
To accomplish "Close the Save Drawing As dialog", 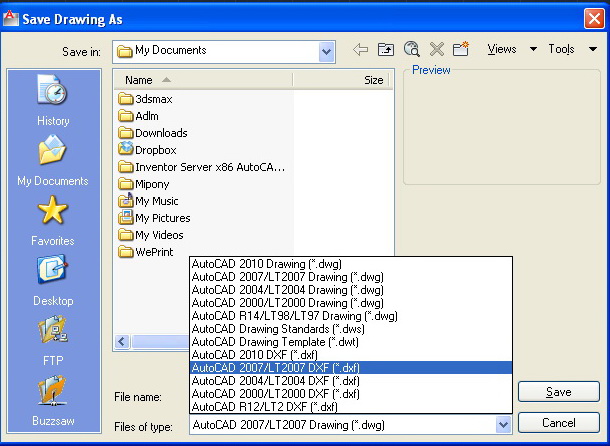I will pos(594,19).
